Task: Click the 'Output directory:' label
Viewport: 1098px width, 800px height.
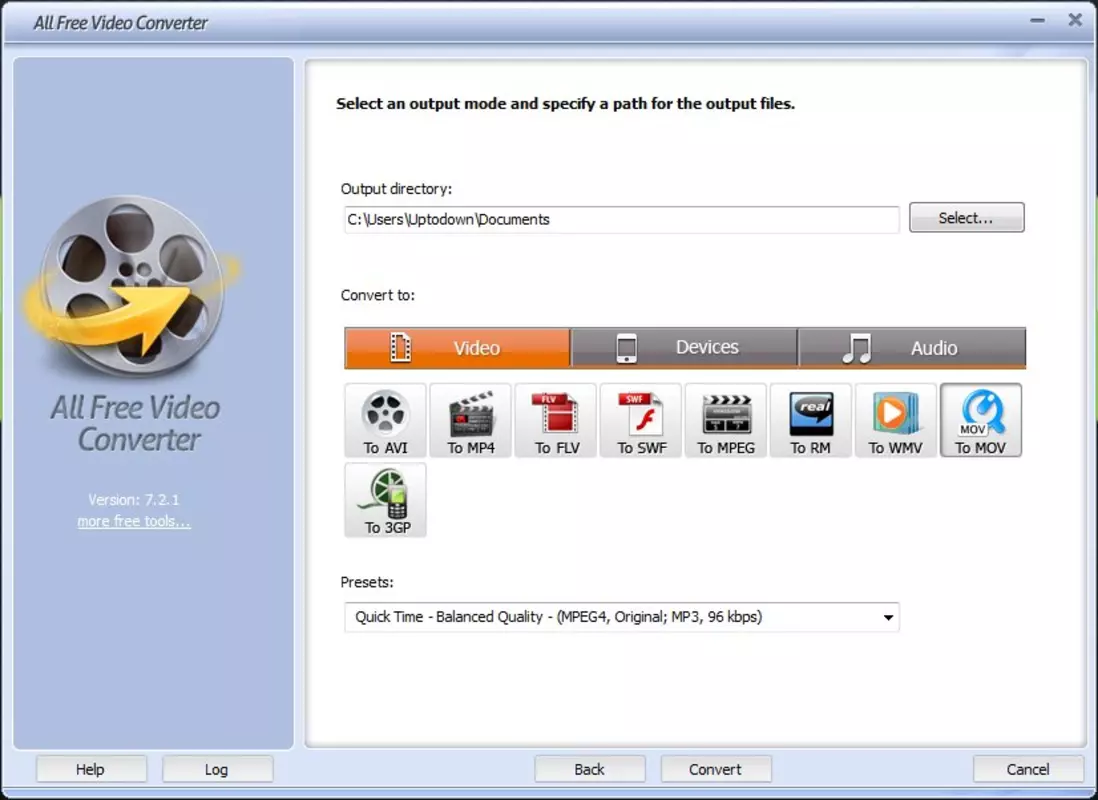Action: 396,189
